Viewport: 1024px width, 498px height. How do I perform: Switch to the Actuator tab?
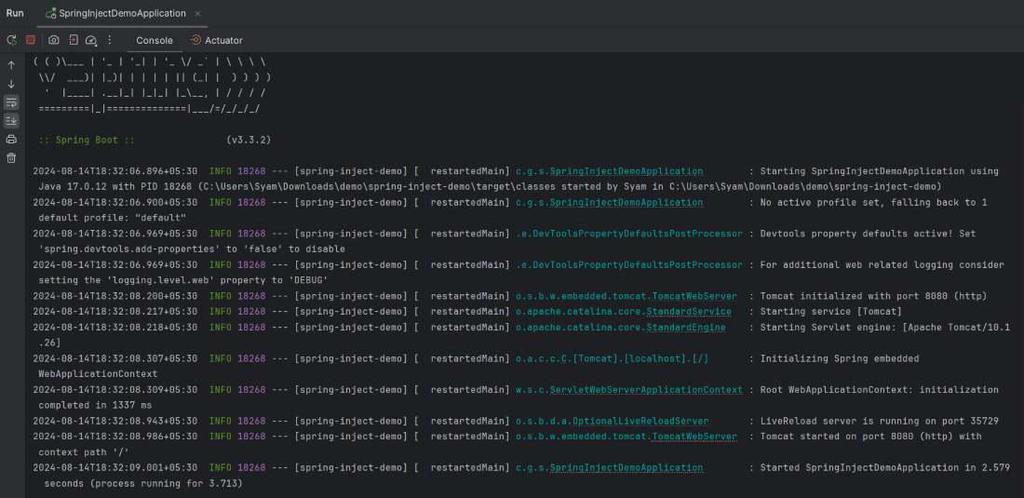point(216,40)
